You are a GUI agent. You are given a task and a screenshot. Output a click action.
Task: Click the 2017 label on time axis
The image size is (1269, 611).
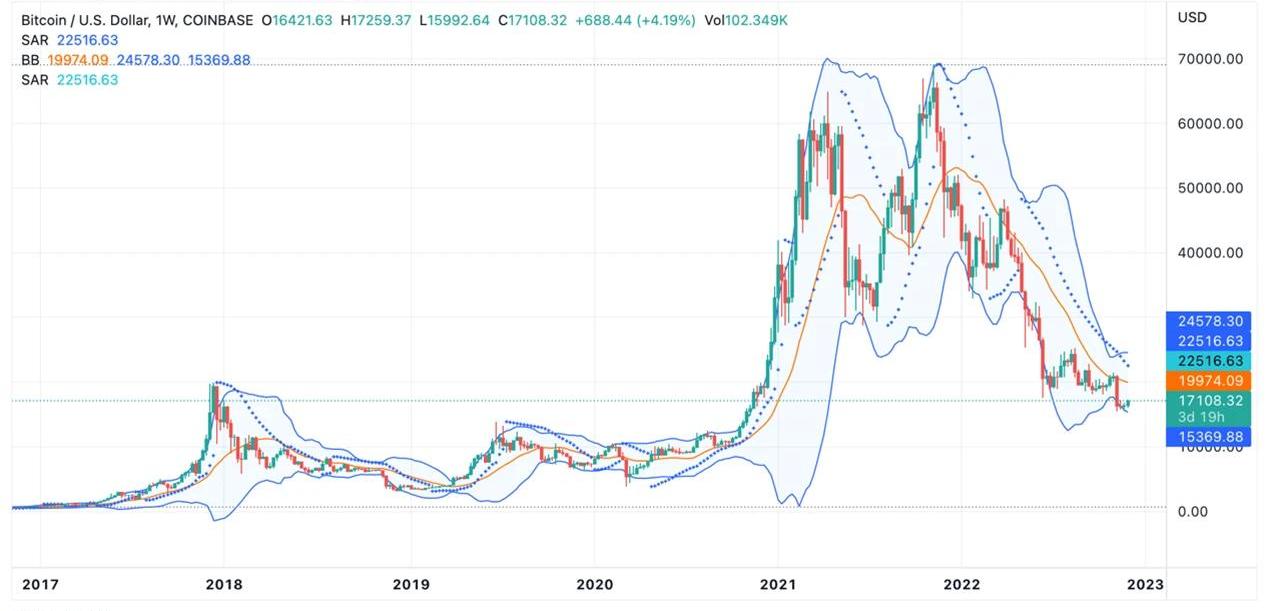click(x=39, y=584)
